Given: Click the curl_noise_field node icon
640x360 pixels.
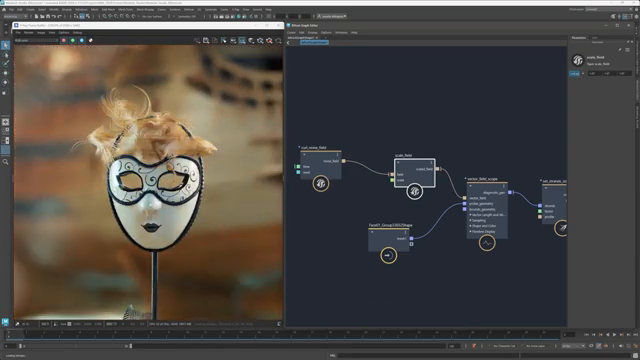Looking at the screenshot, I should coord(321,184).
